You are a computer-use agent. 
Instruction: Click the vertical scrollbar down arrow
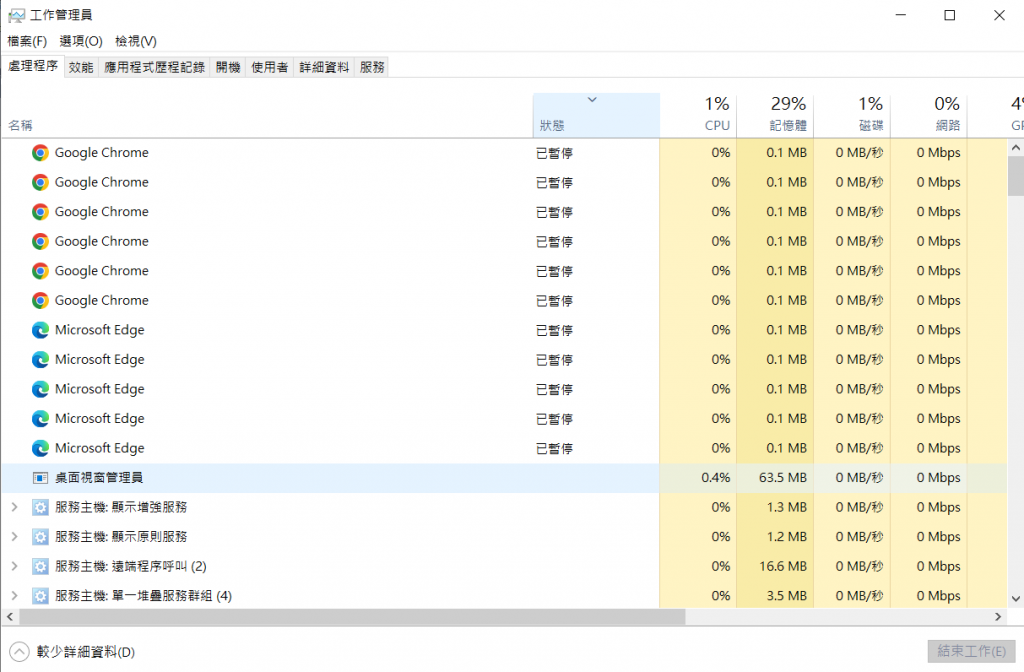pos(1016,598)
